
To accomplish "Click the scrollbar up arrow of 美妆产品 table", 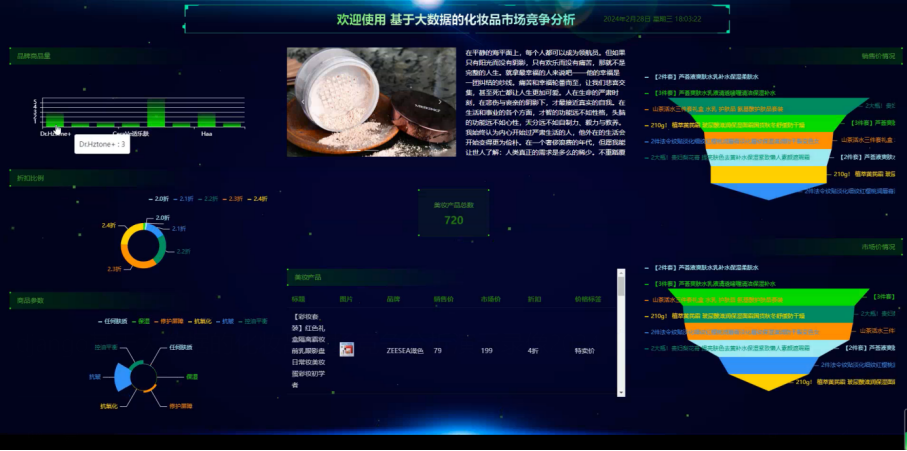I will (x=621, y=272).
